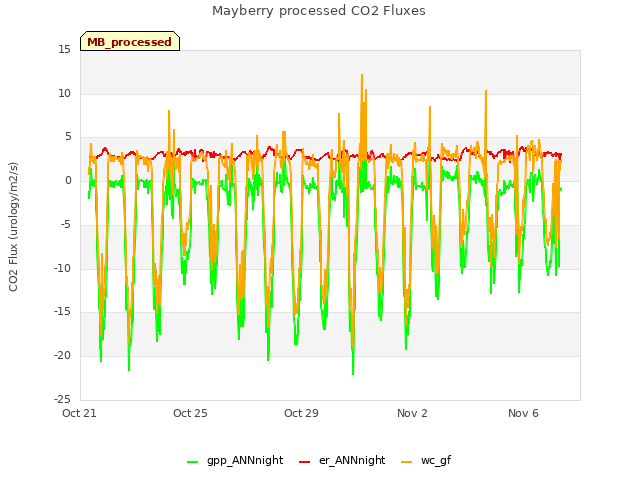The image size is (640, 480).
Task: Click the orange wc_gf legend color marker
Action: (407, 462)
